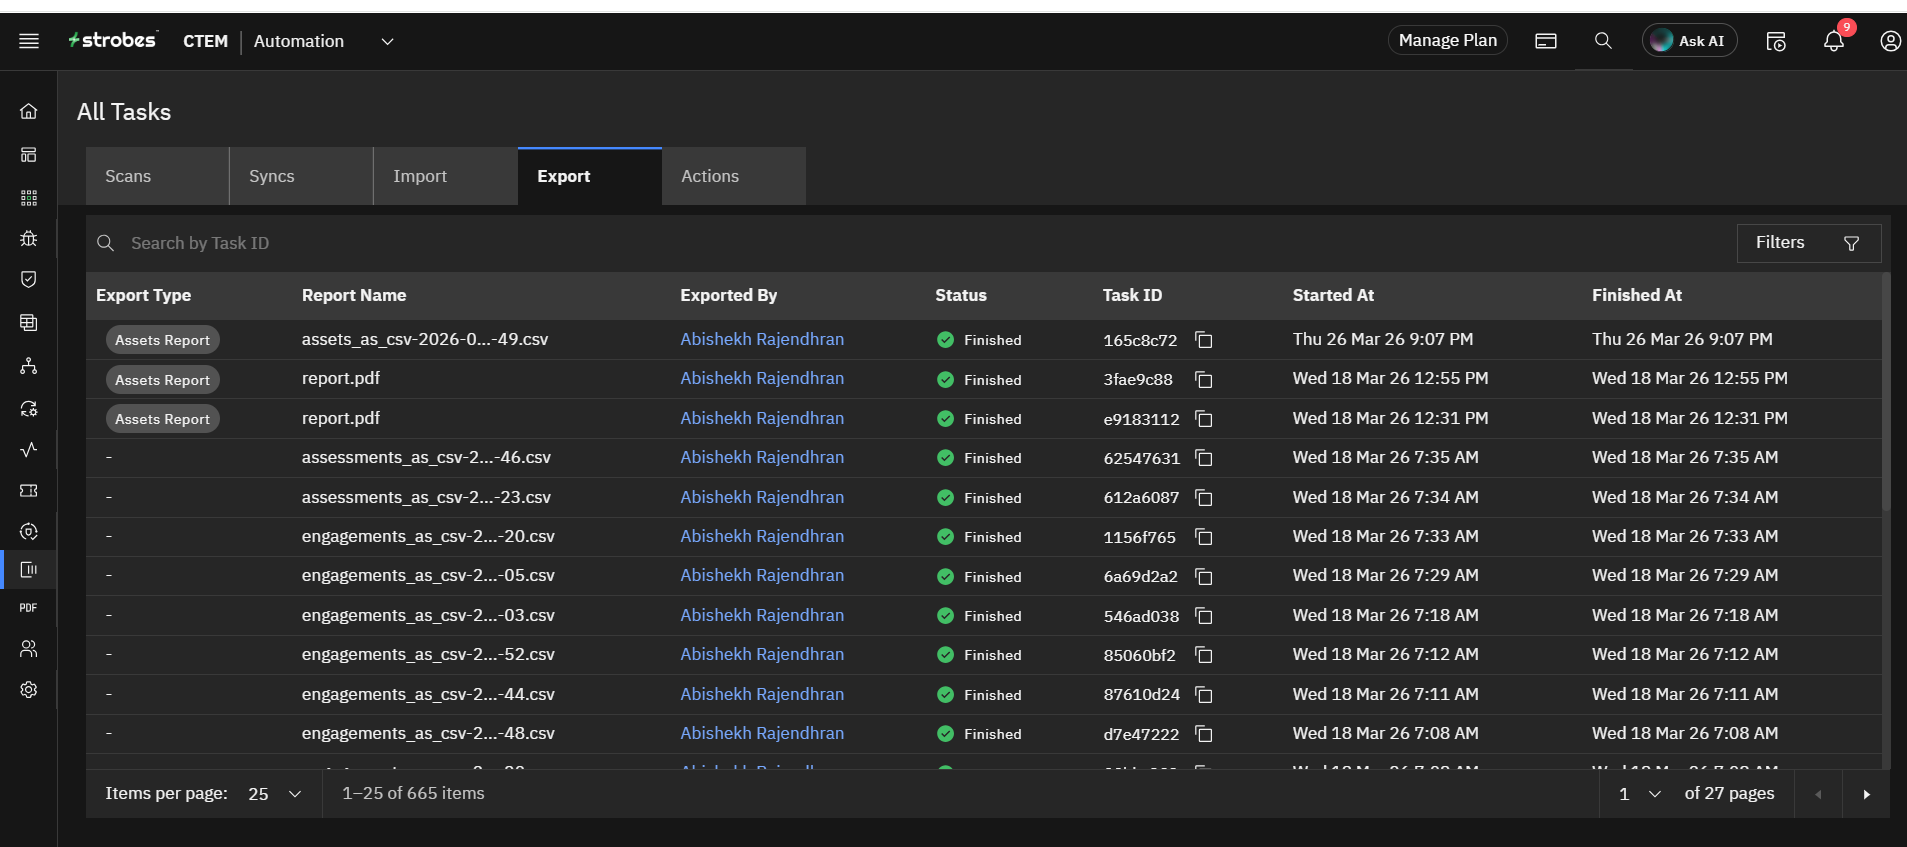Image resolution: width=1907 pixels, height=847 pixels.
Task: Copy Task ID 62547631
Action: (x=1204, y=458)
